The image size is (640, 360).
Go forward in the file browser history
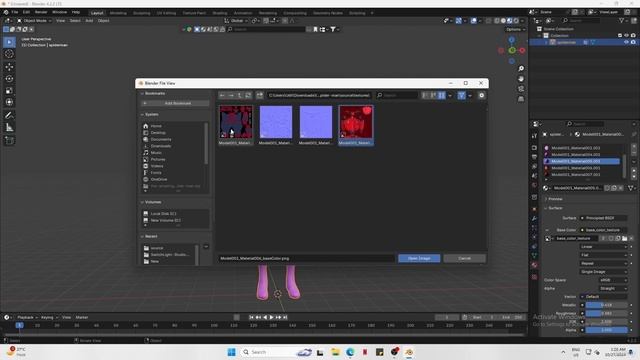tap(231, 95)
